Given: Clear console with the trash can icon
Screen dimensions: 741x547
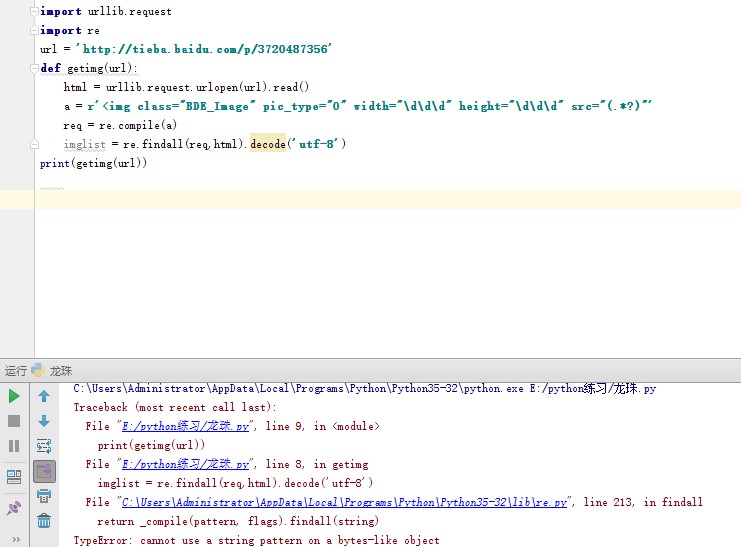Looking at the screenshot, I should [x=44, y=521].
